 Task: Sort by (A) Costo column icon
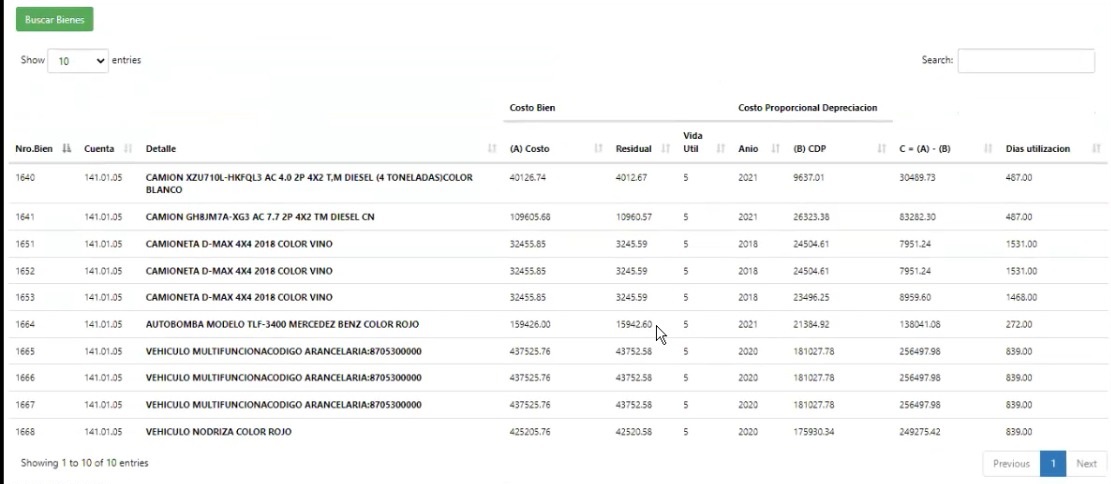(598, 149)
